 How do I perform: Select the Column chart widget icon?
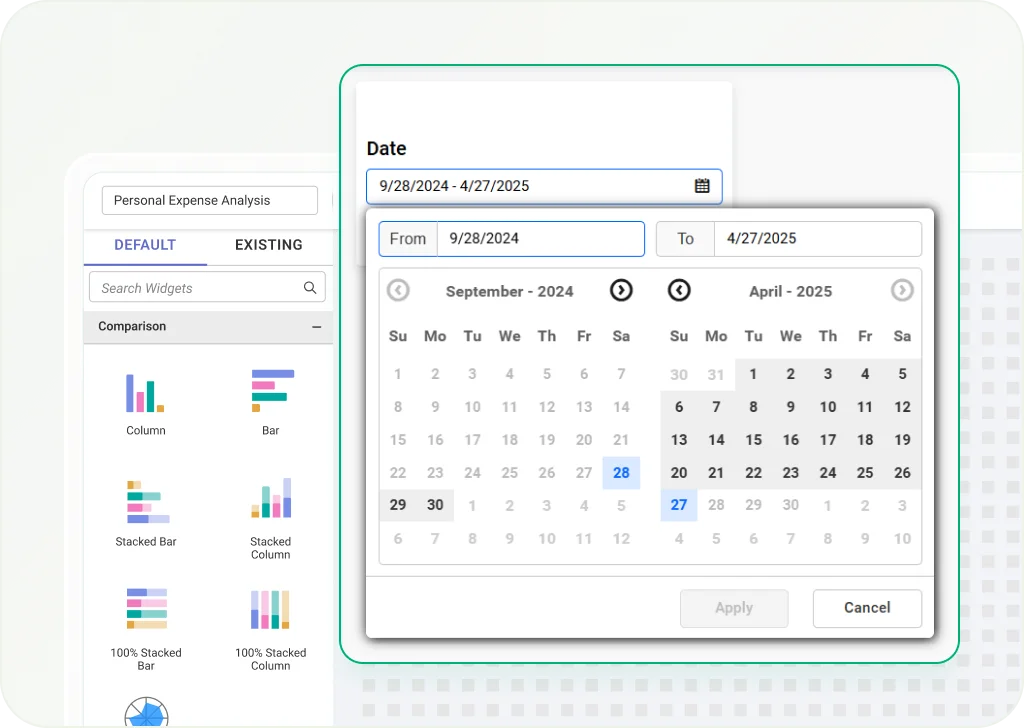[x=145, y=393]
